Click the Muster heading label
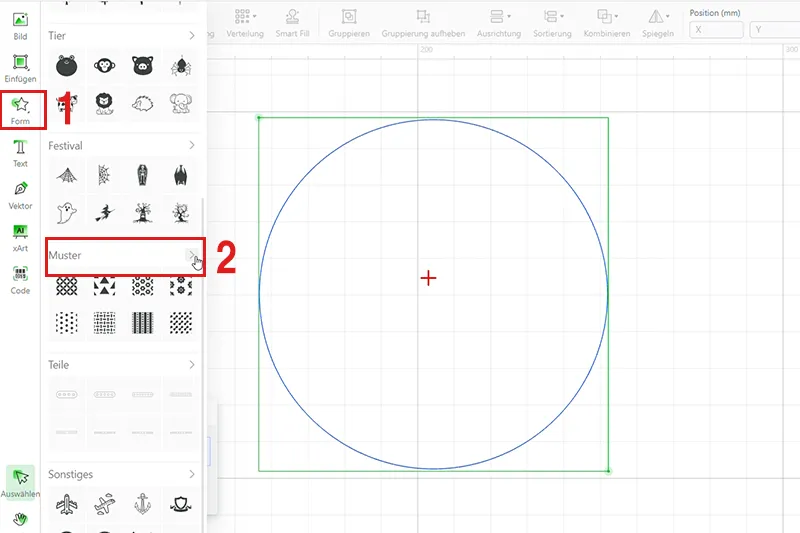800x533 pixels. click(65, 255)
